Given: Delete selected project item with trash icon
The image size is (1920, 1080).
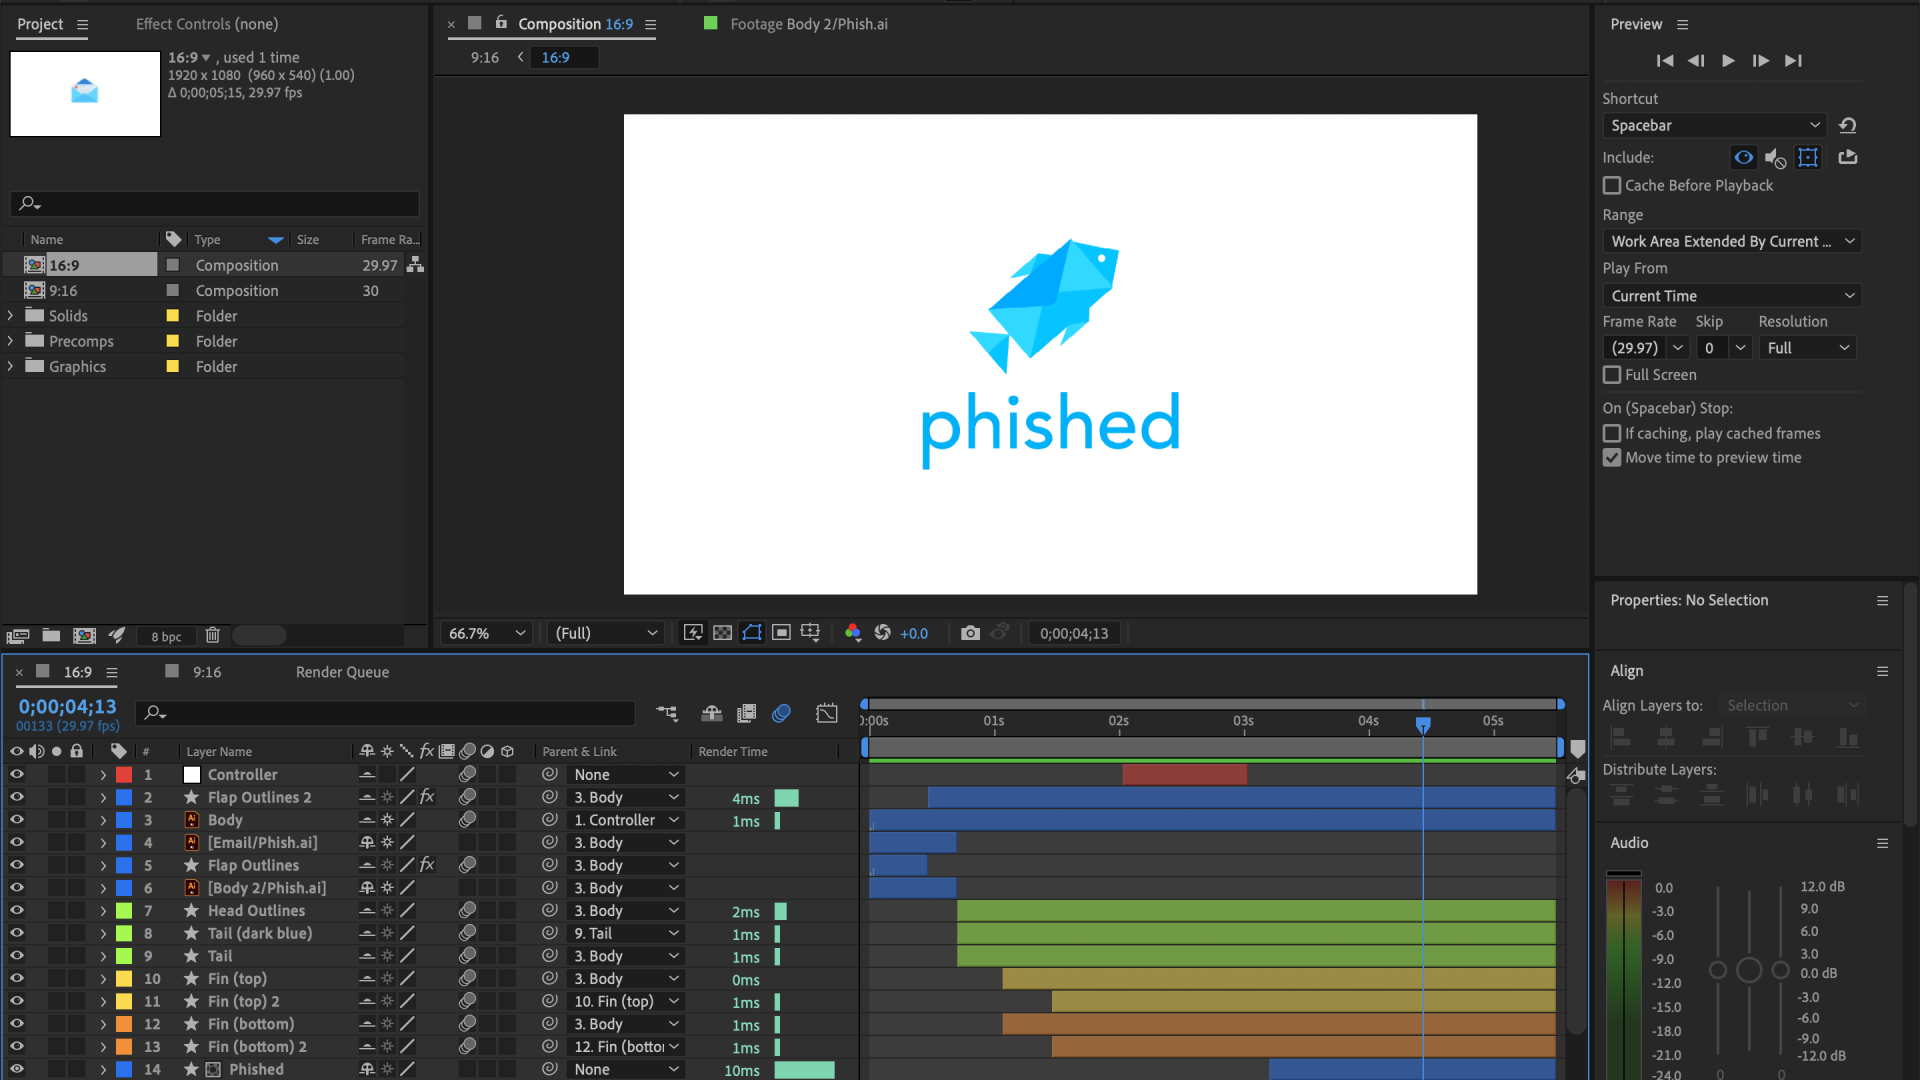Looking at the screenshot, I should 212,636.
